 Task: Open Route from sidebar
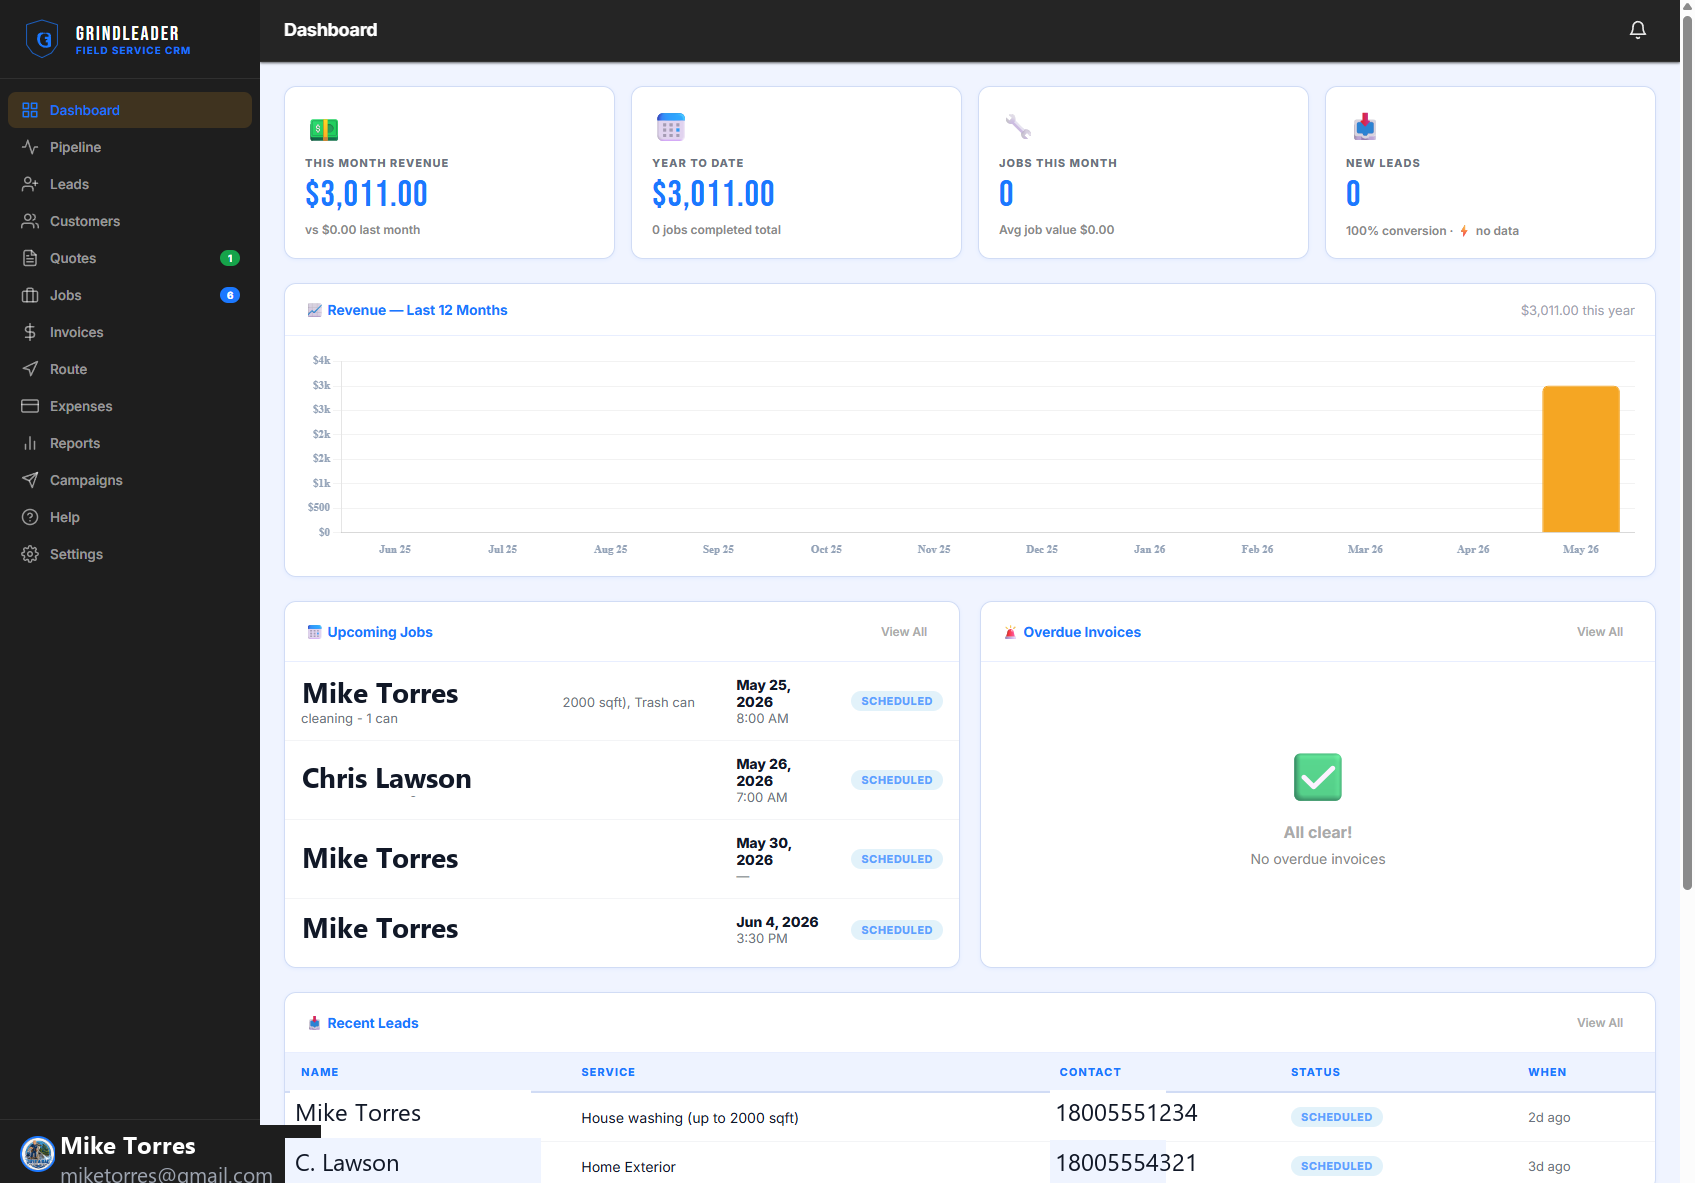tap(130, 369)
